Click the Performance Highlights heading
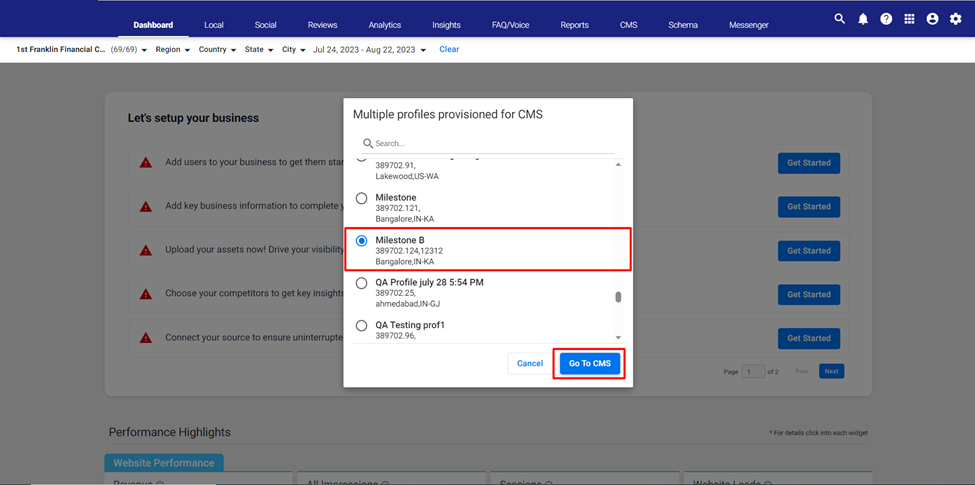Screen dimensions: 975x485 [x=170, y=432]
